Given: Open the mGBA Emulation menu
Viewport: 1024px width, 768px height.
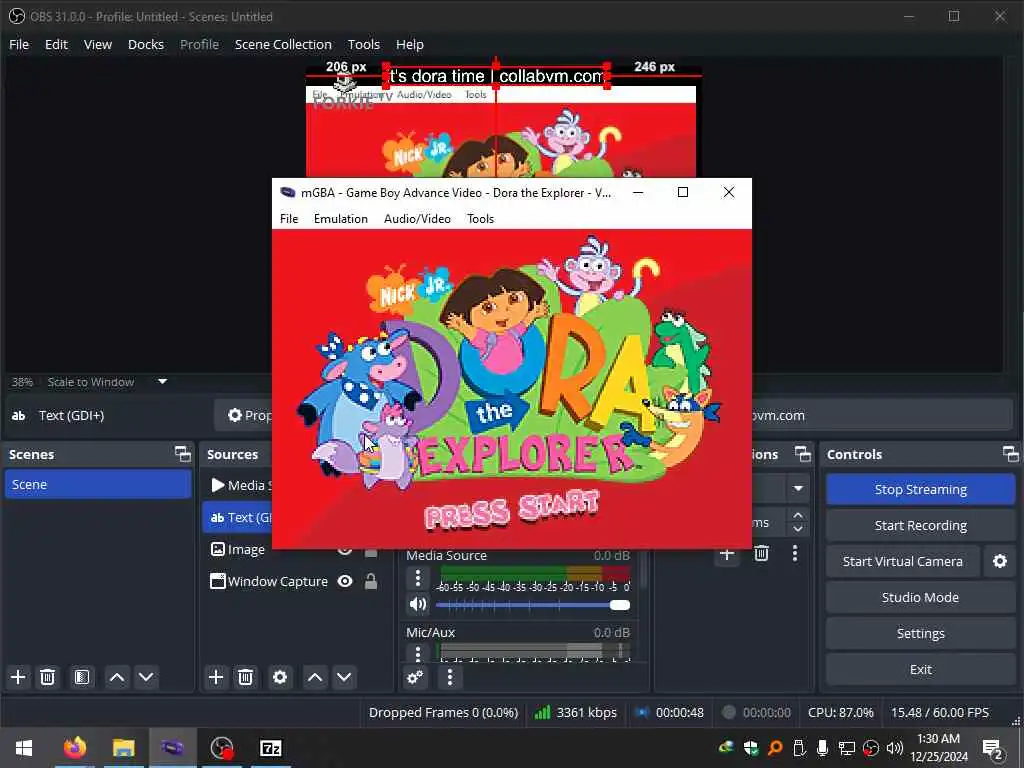Looking at the screenshot, I should 340,219.
